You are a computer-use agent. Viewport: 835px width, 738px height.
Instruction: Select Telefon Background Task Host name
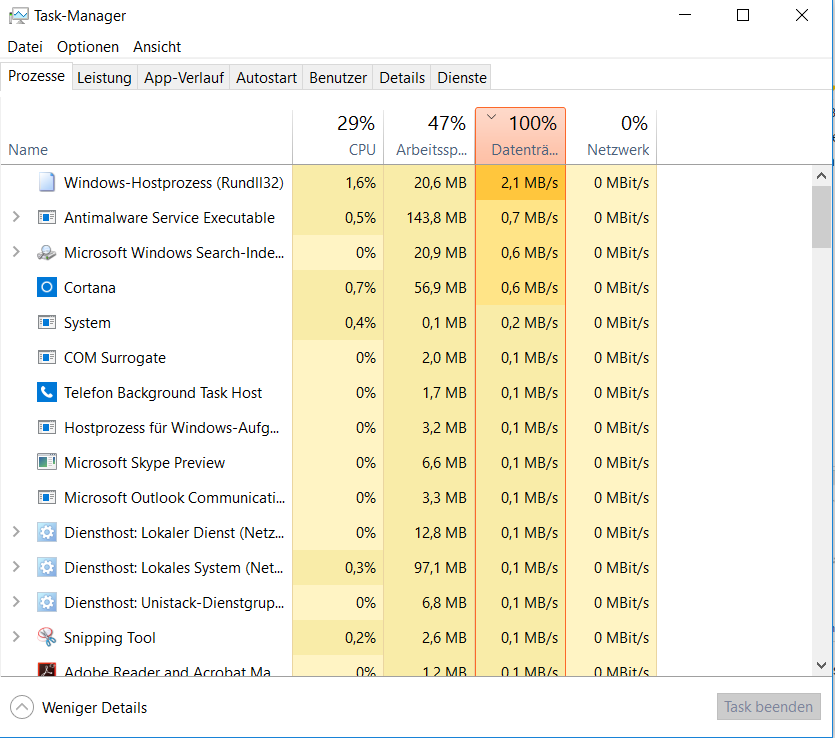click(163, 392)
